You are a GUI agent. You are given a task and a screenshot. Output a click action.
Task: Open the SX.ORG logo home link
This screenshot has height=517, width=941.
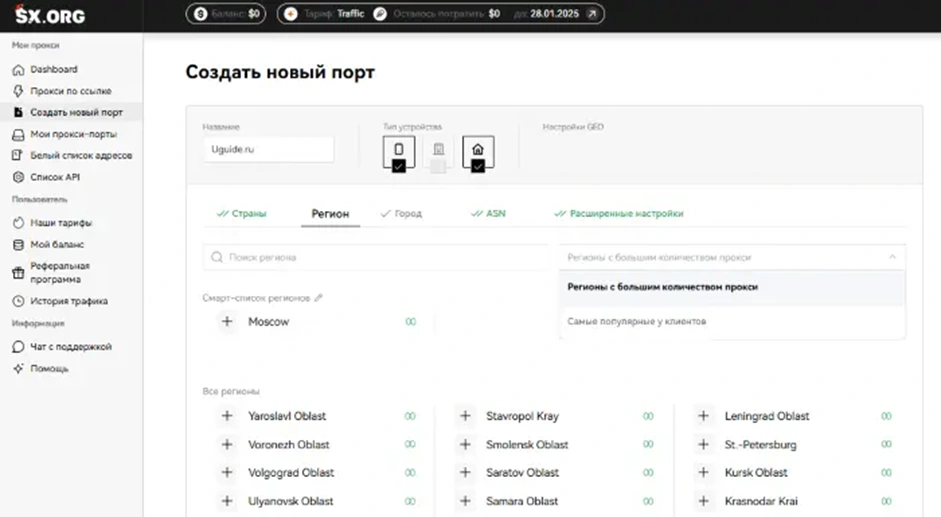click(x=50, y=14)
